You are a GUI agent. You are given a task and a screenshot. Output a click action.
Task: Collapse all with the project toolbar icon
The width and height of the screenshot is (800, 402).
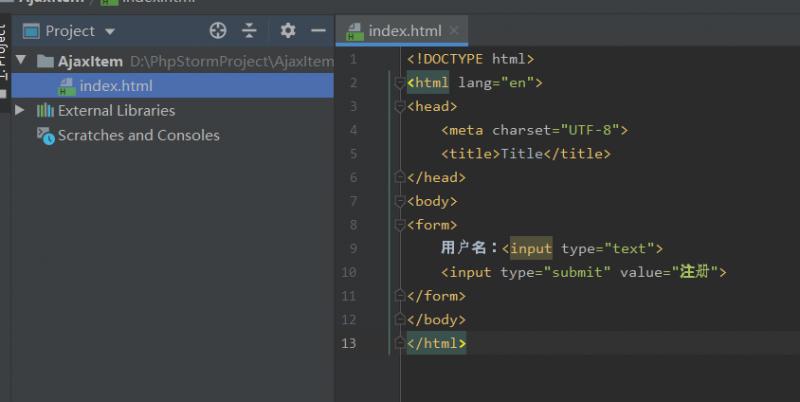click(x=249, y=31)
